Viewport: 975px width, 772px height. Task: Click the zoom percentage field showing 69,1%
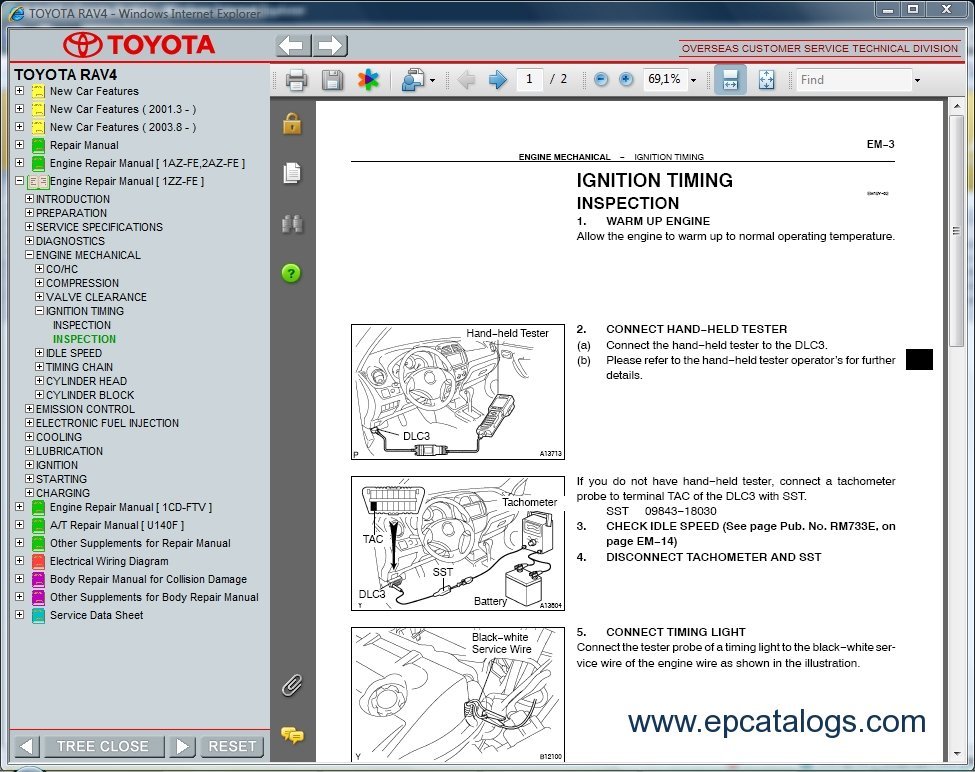point(664,80)
